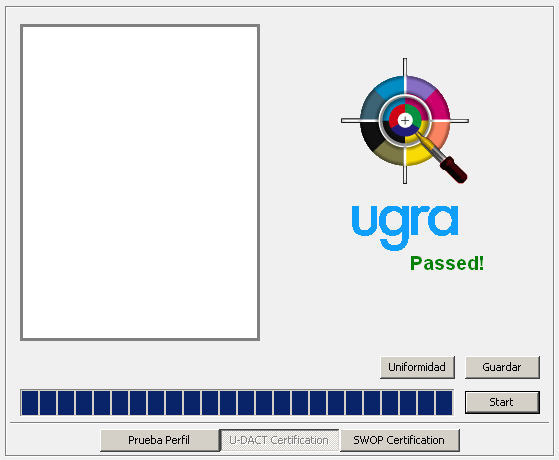The image size is (559, 460).
Task: Click the salmon orange segment of the wheel
Action: click(441, 136)
